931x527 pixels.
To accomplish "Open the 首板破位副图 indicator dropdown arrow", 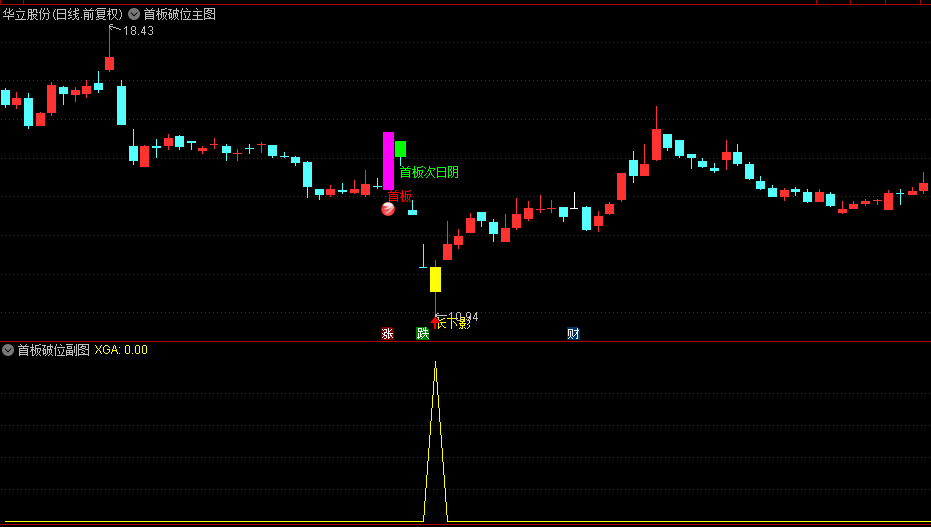I will coord(8,350).
